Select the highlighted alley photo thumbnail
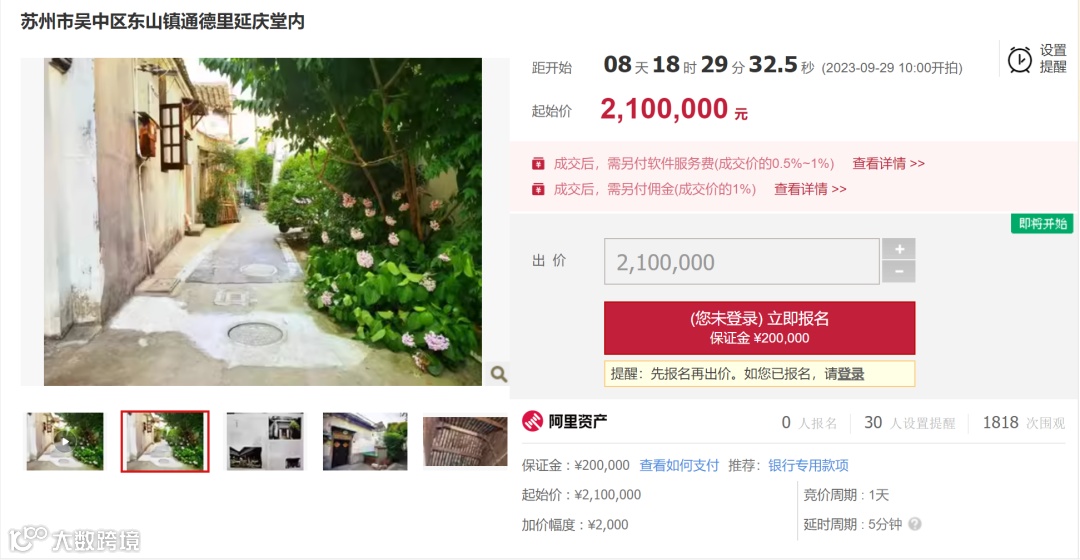 [x=165, y=442]
